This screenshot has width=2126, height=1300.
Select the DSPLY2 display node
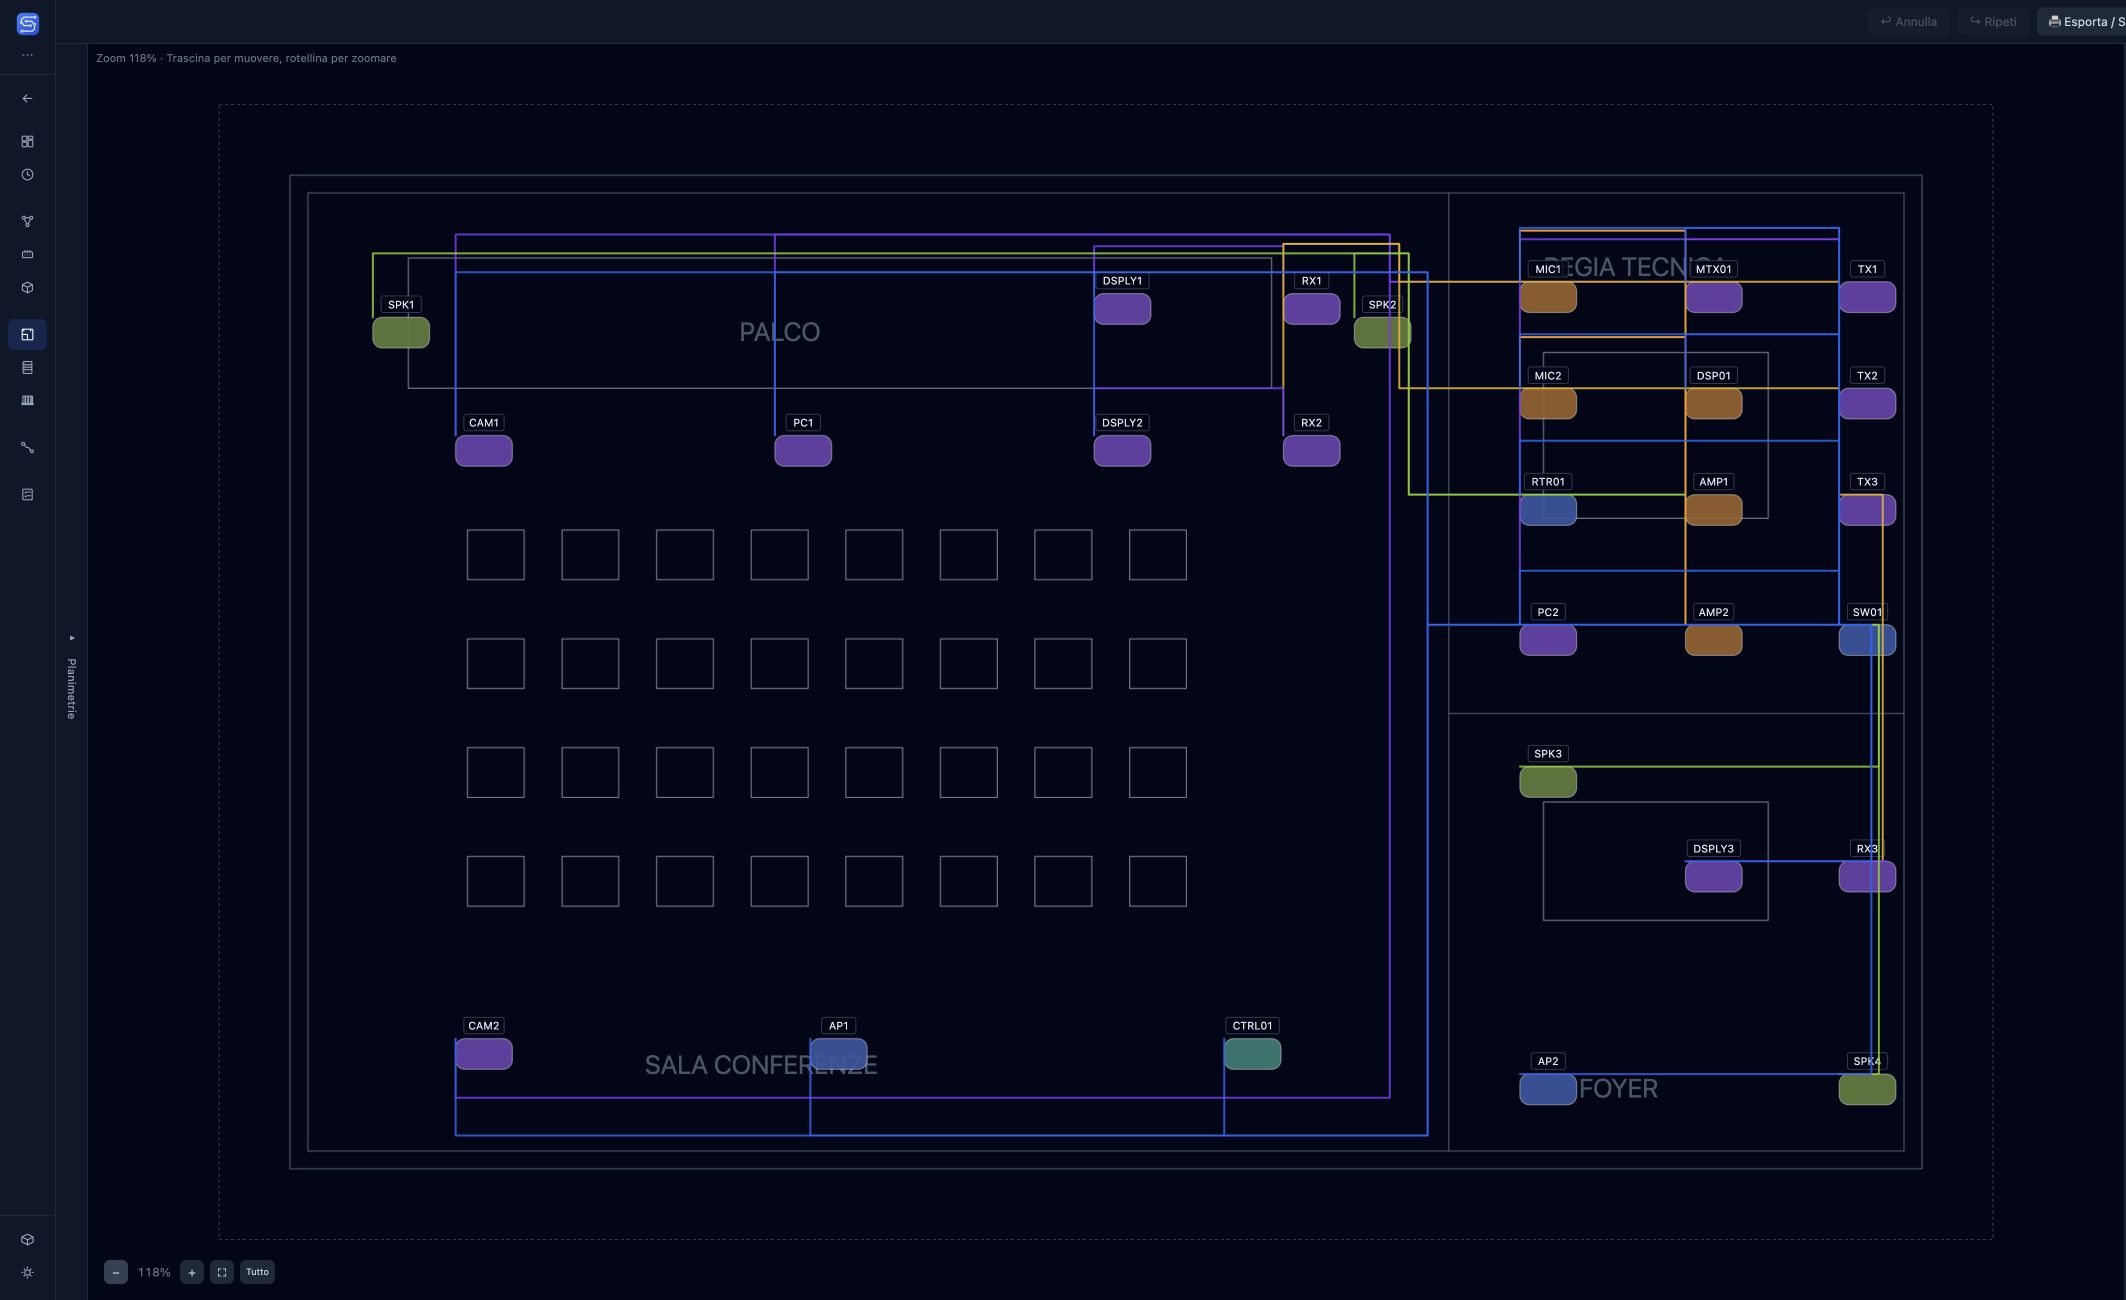coord(1122,450)
